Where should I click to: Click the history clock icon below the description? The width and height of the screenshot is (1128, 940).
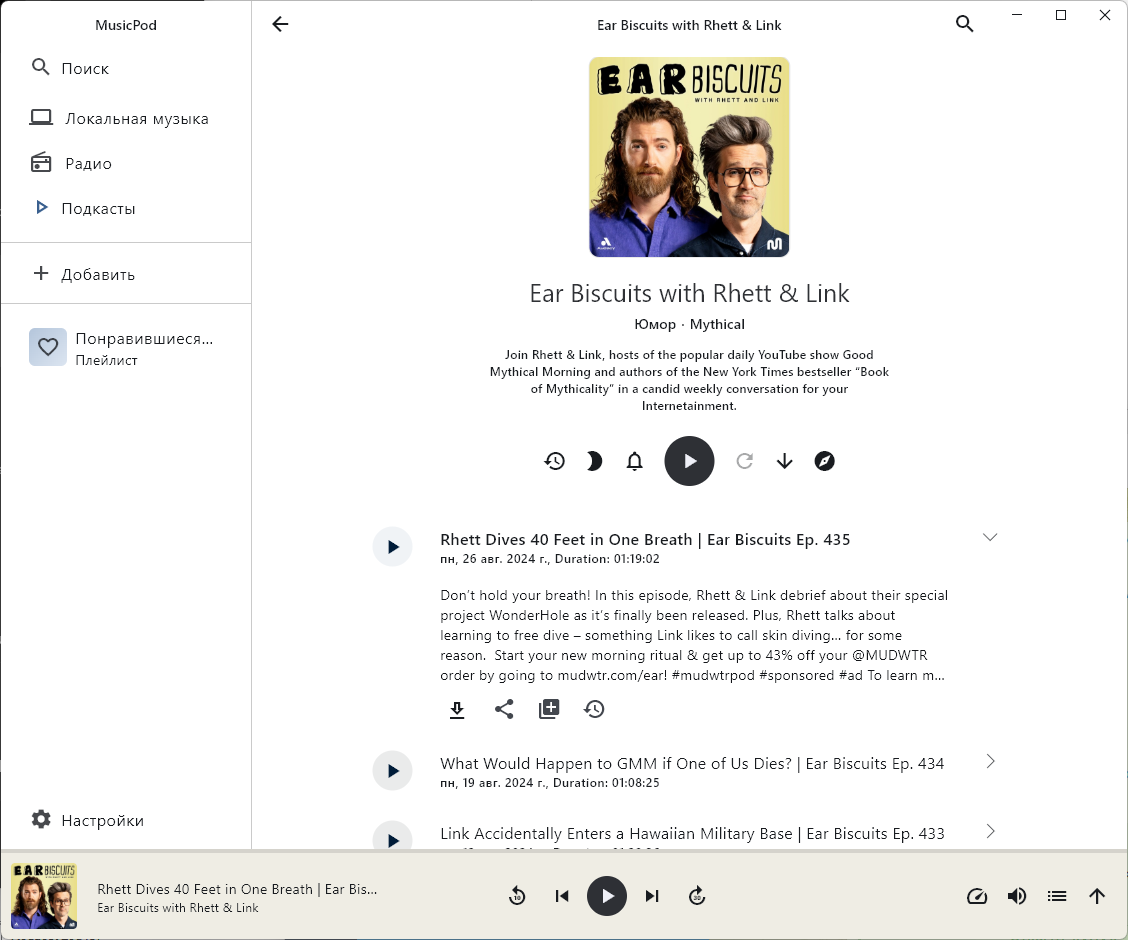tap(554, 461)
